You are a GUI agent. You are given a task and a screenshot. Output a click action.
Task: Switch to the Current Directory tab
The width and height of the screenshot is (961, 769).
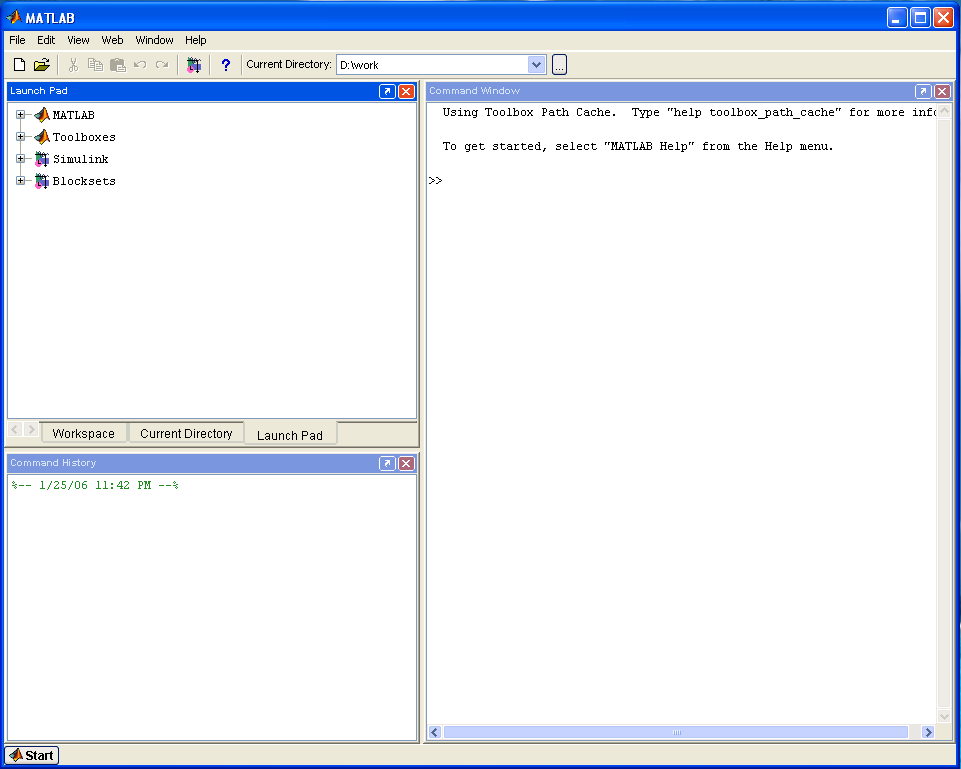[186, 433]
